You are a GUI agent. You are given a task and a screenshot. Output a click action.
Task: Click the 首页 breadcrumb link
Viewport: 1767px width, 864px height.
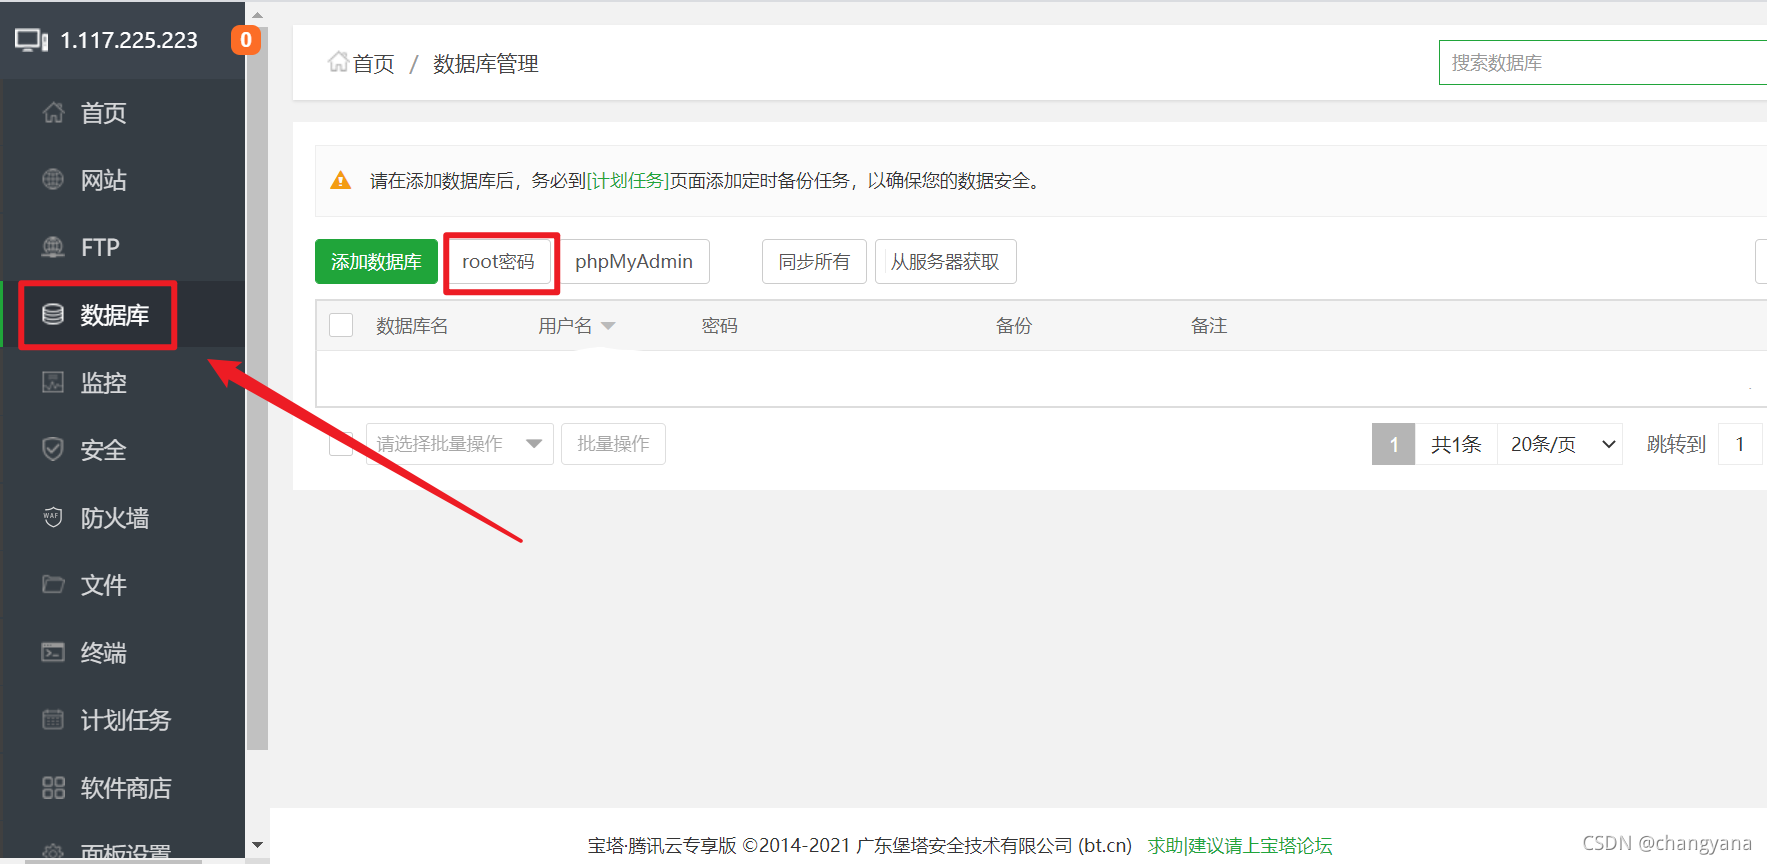pos(373,64)
